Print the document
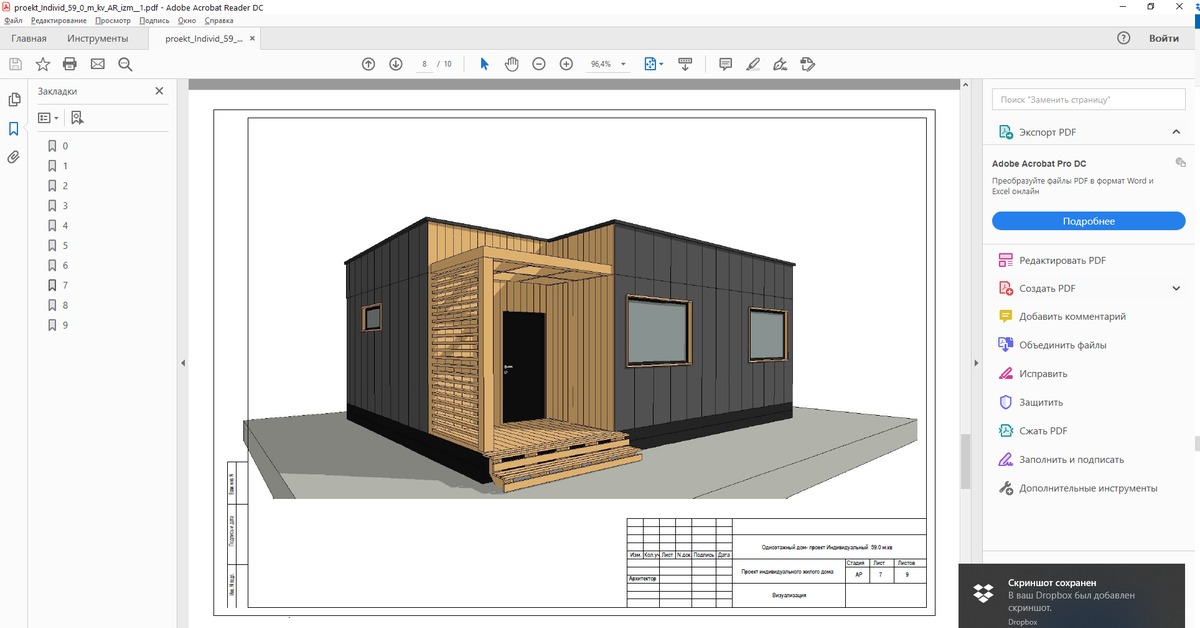Screen dimensions: 1200x628 tap(70, 64)
